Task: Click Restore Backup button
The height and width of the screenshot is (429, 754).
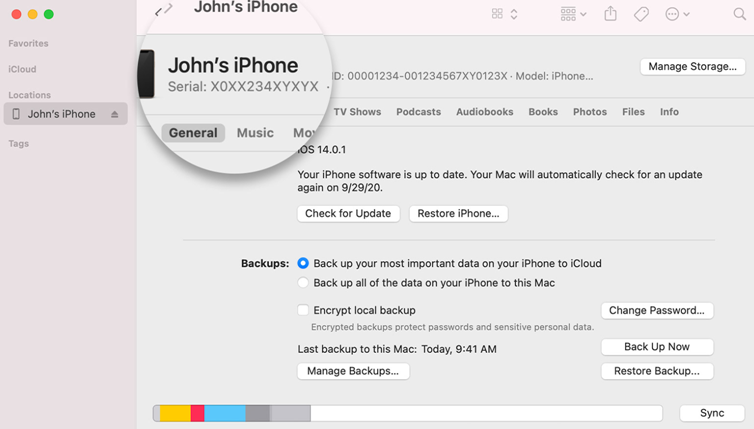Action: [657, 371]
